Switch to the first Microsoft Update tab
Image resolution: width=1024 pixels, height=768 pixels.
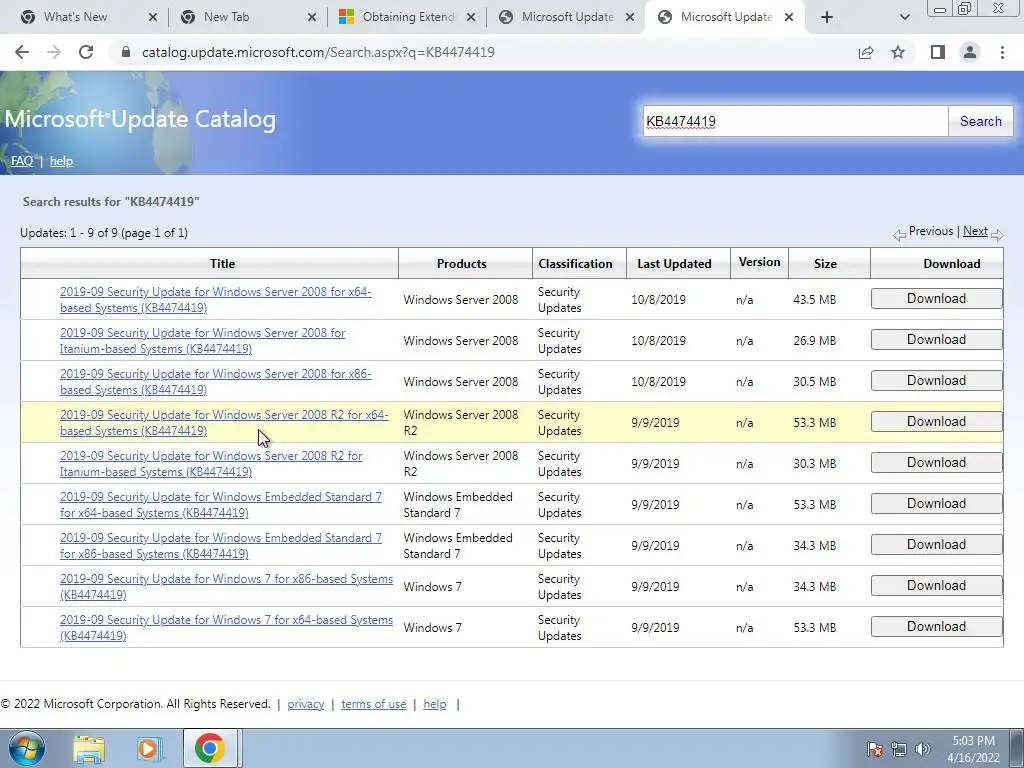567,17
